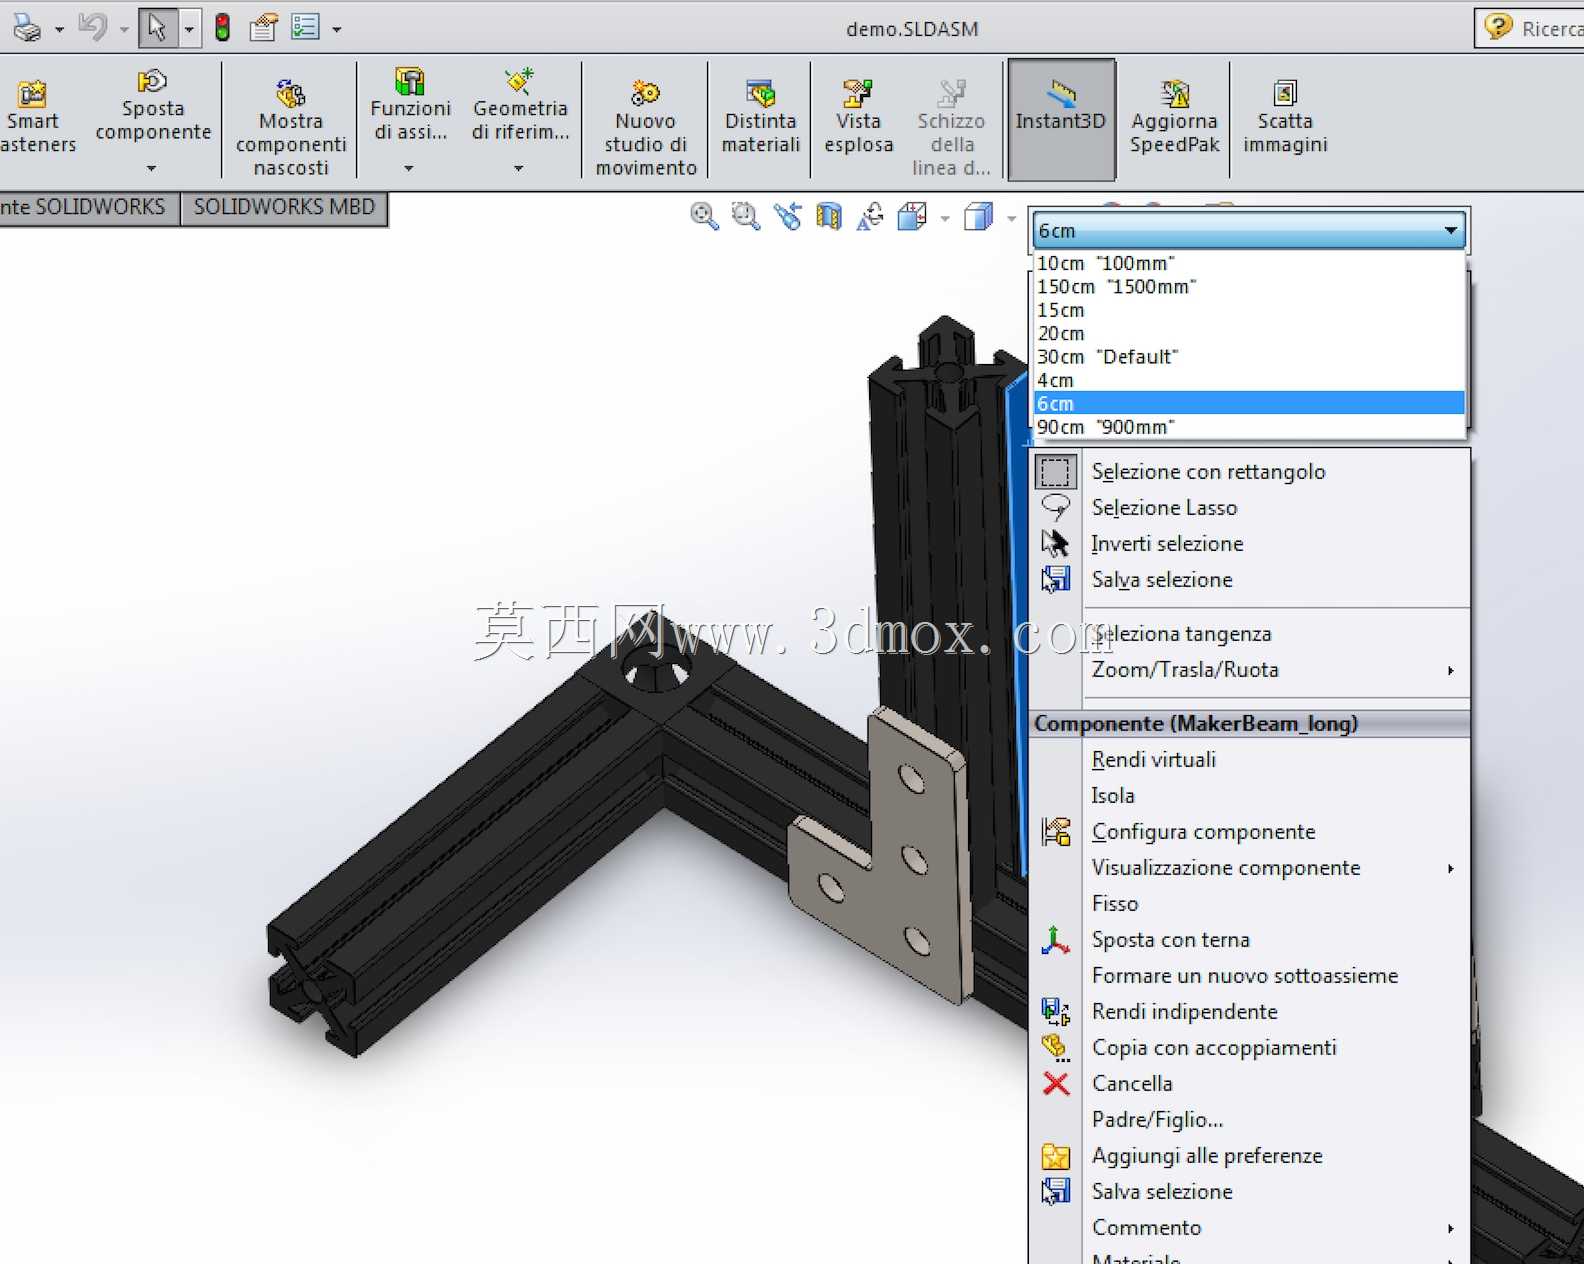Open Funzioni di assieme tool
This screenshot has height=1264, width=1584.
tap(410, 106)
